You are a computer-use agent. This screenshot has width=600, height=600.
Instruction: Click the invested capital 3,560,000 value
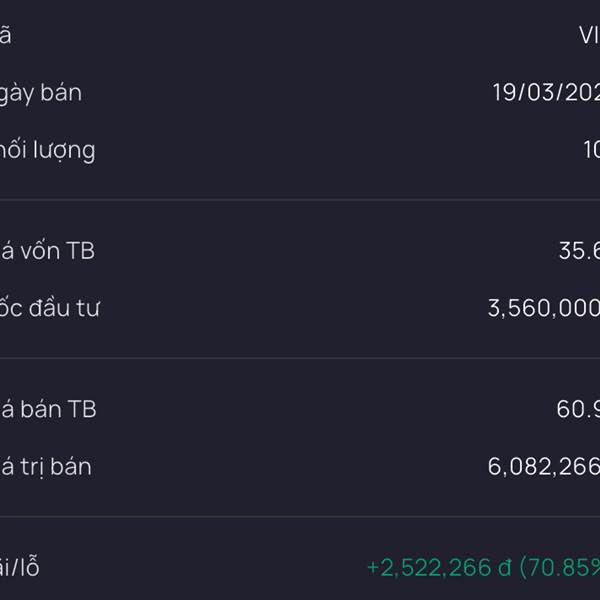click(x=544, y=308)
